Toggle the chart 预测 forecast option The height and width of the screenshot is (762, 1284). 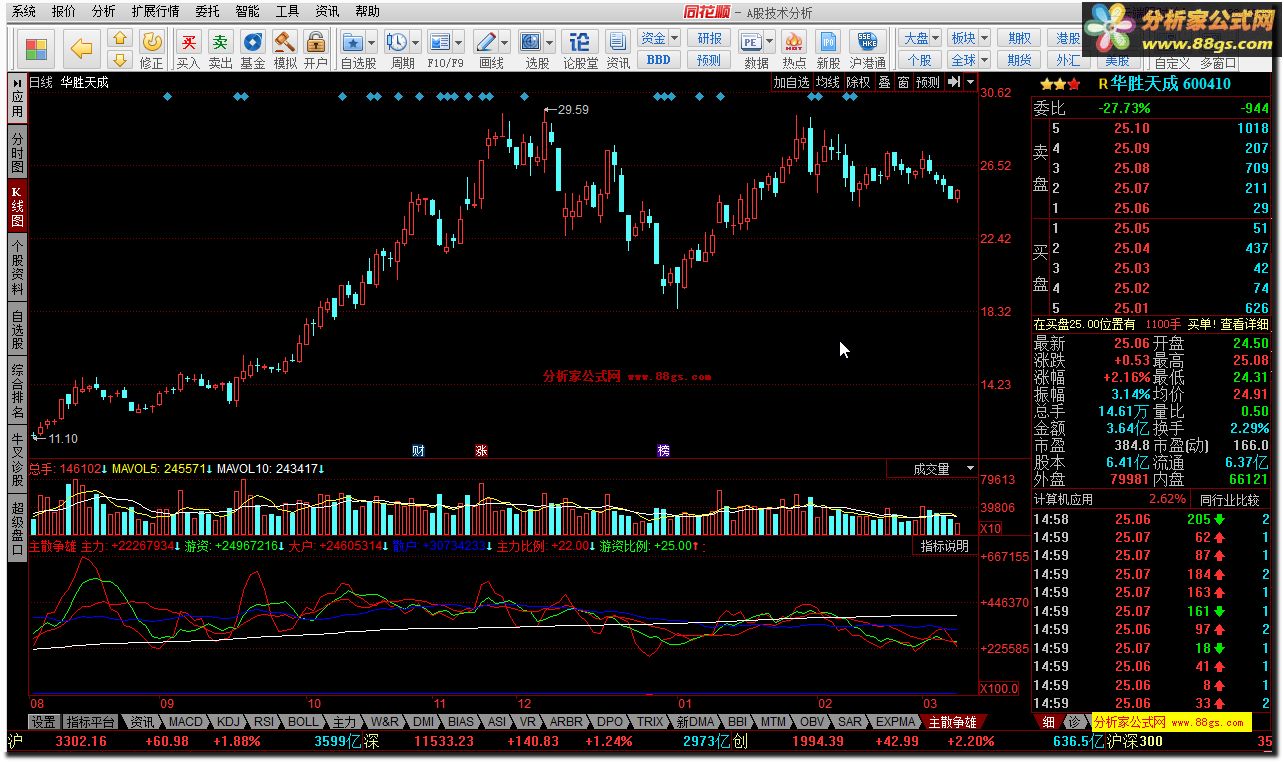pyautogui.click(x=928, y=83)
